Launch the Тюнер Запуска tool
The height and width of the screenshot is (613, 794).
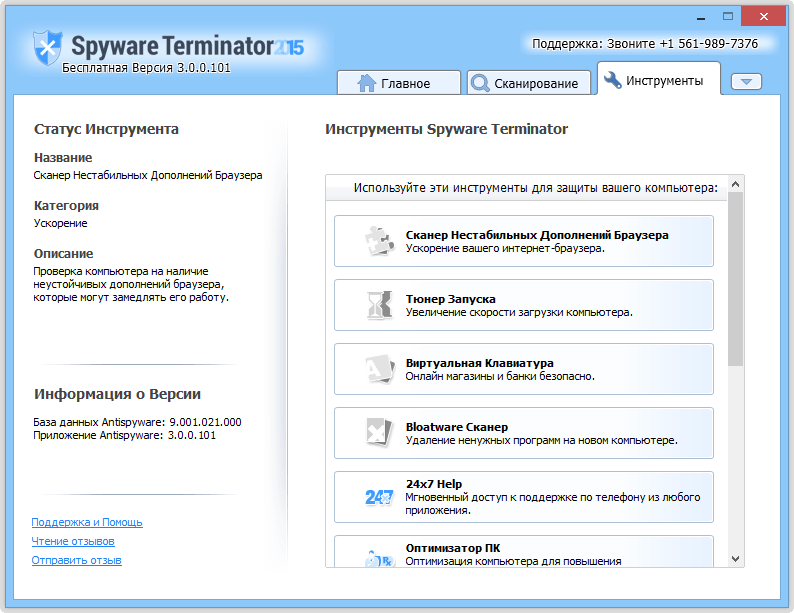[524, 305]
